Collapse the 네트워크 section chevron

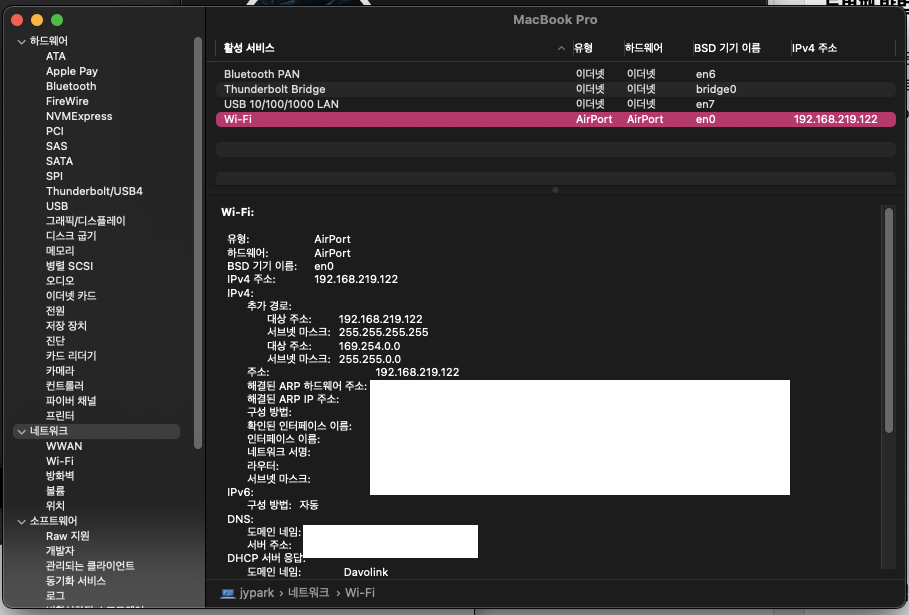click(21, 432)
